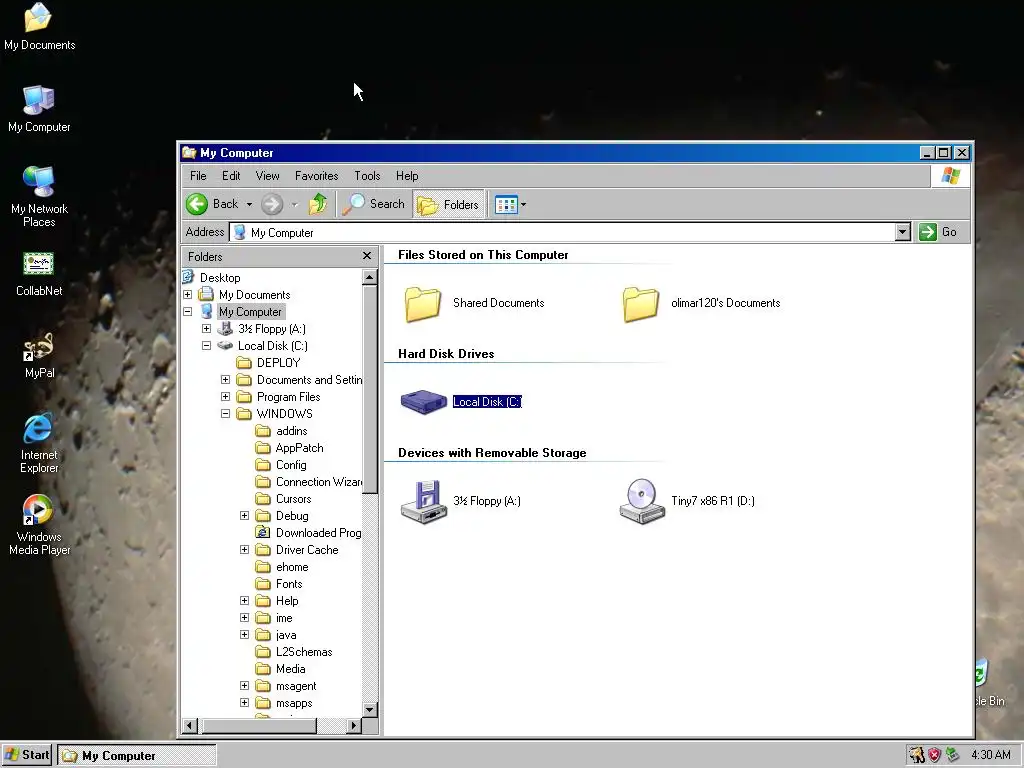Click the green tray icon beside the clock
The height and width of the screenshot is (768, 1024).
[953, 755]
